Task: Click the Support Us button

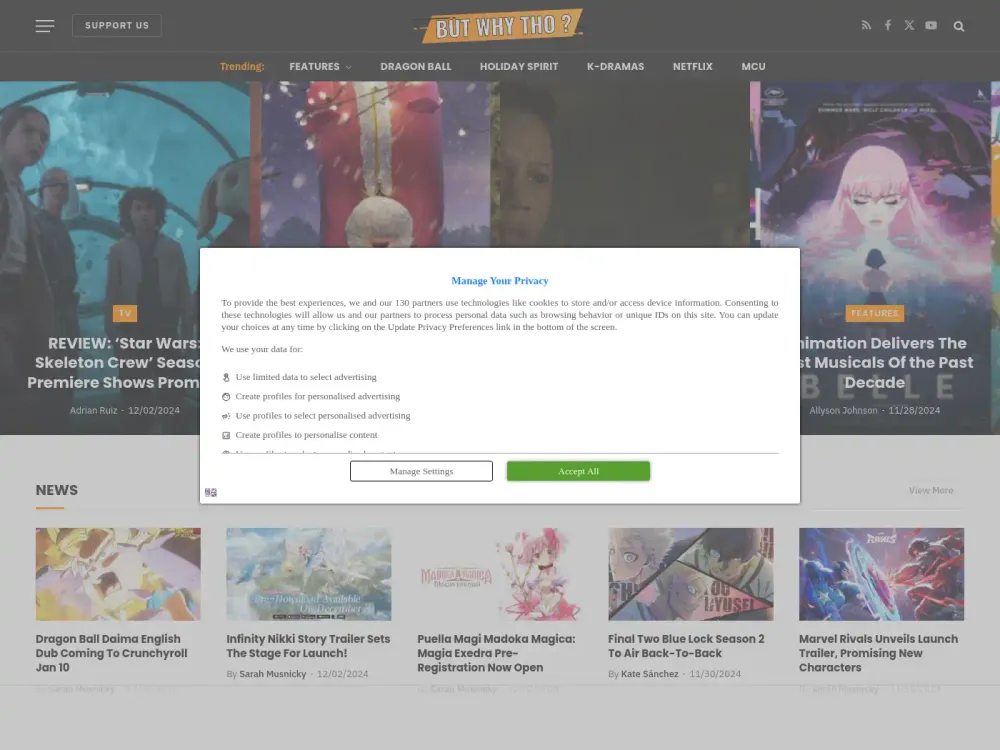Action: 117,26
